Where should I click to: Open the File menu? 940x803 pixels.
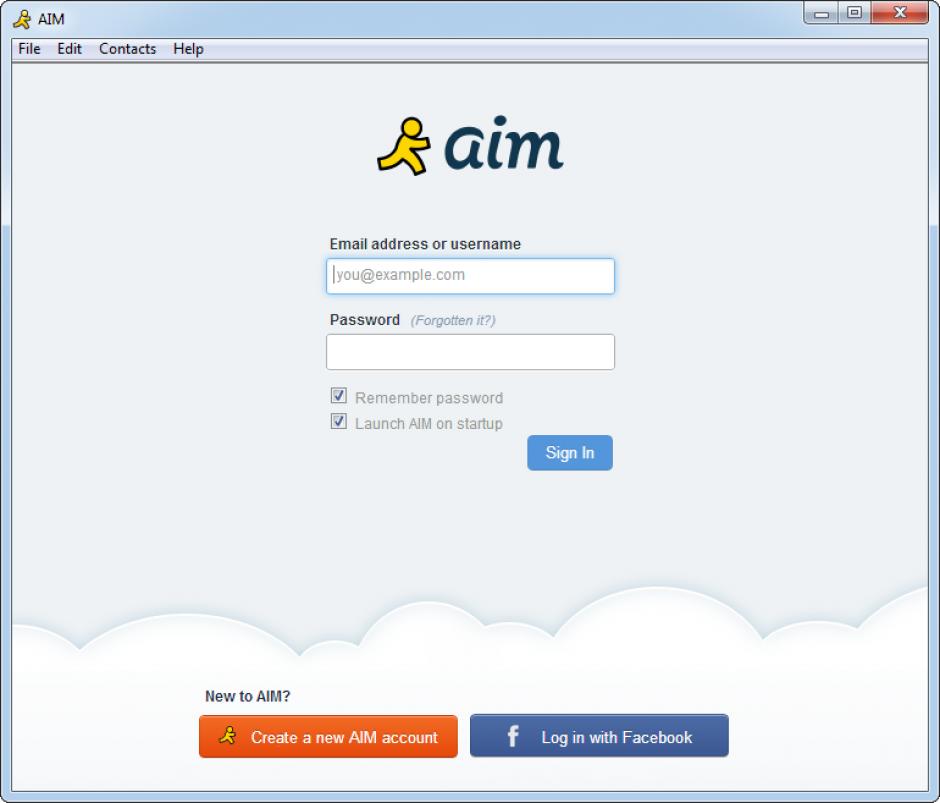[29, 49]
